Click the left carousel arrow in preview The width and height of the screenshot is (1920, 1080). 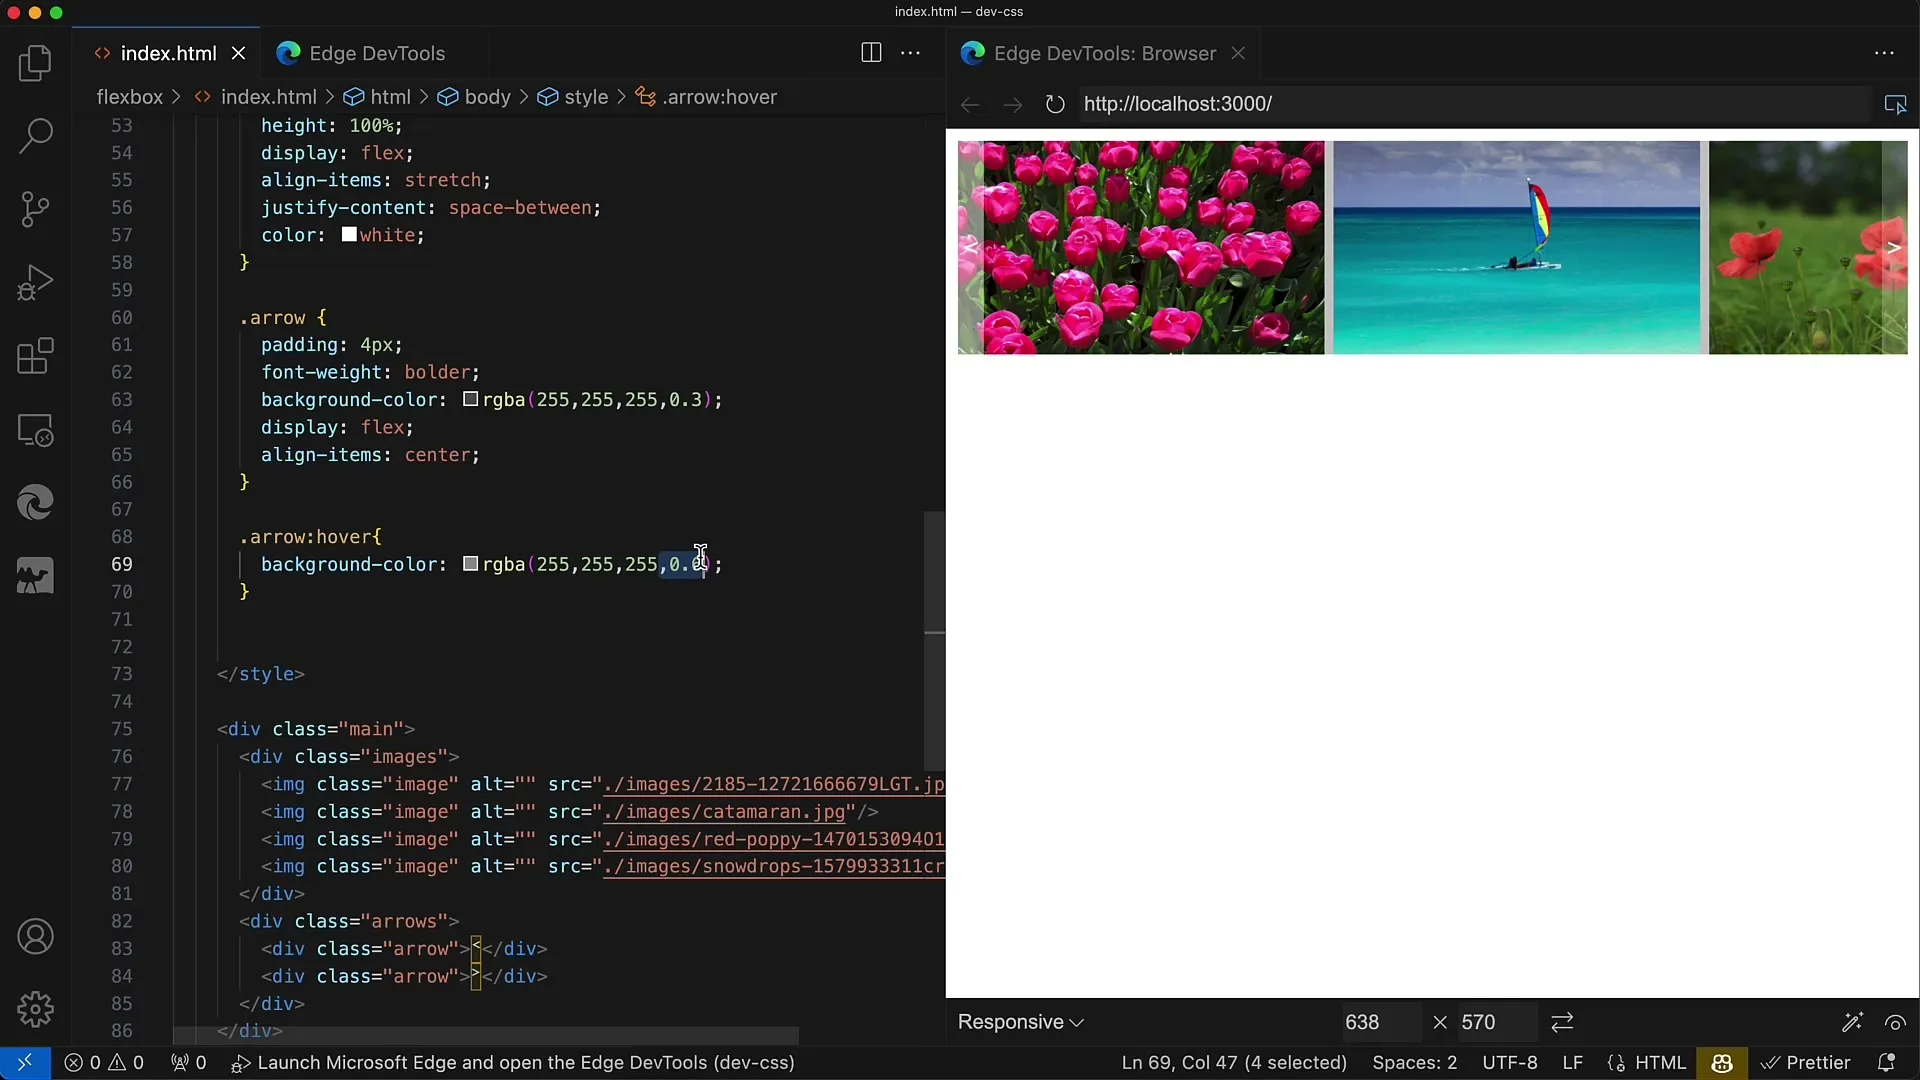coord(970,247)
